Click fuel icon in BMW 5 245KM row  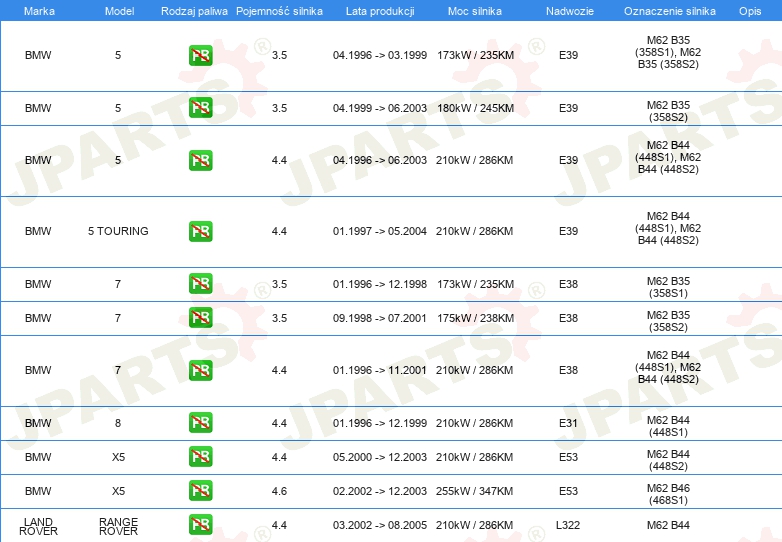[200, 108]
